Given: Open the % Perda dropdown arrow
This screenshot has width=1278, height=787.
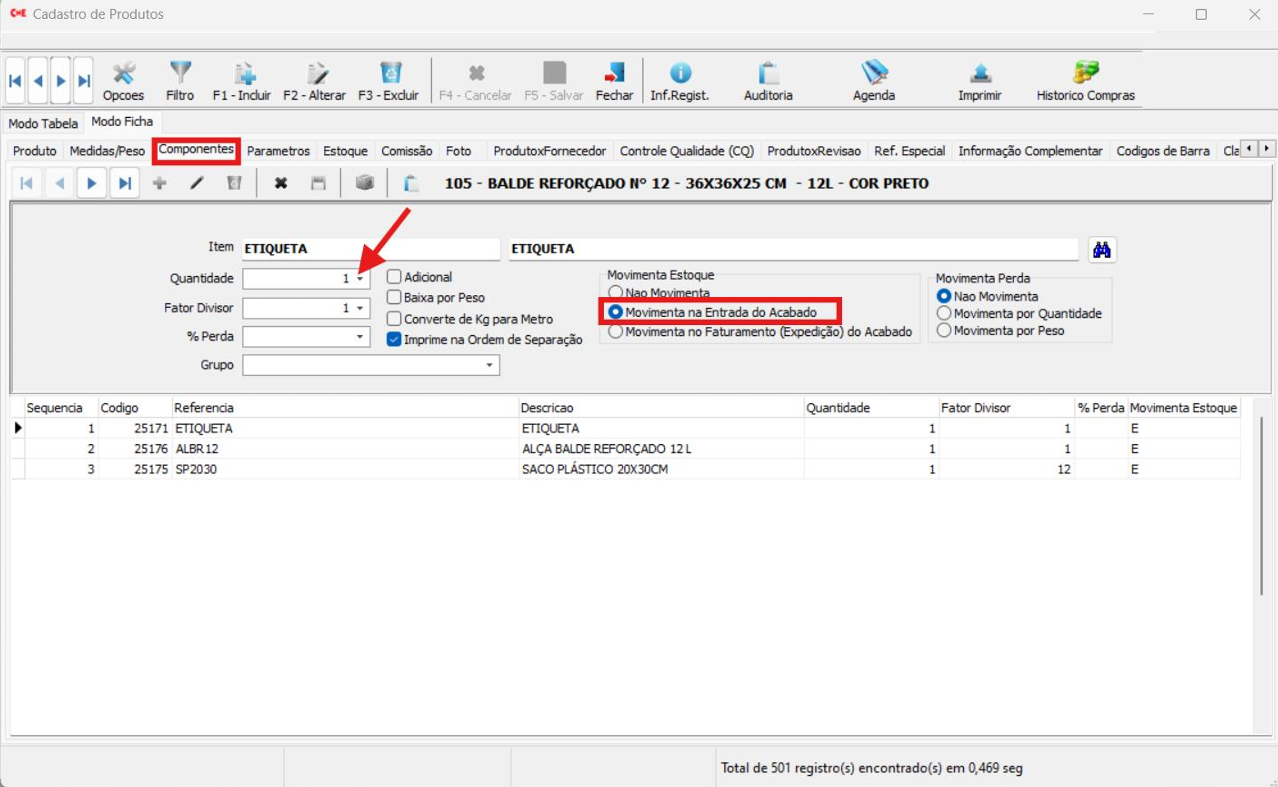Looking at the screenshot, I should pos(360,338).
